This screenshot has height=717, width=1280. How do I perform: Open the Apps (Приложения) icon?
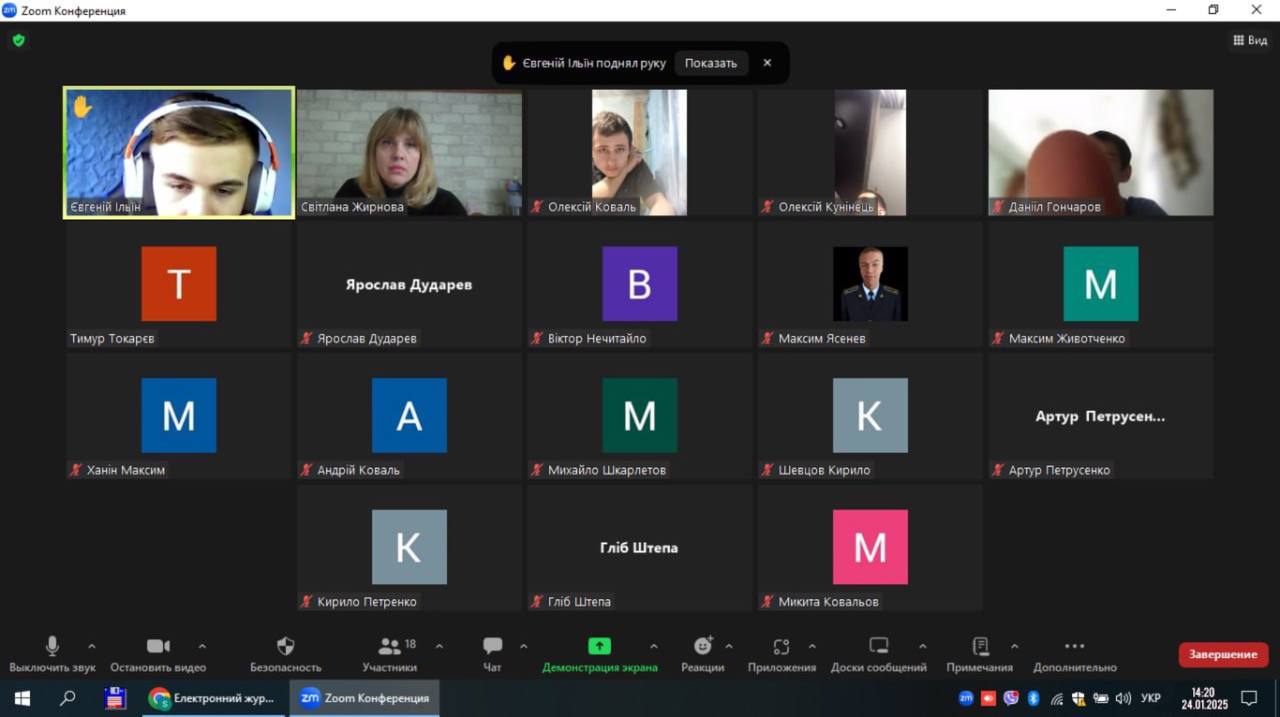tap(781, 647)
